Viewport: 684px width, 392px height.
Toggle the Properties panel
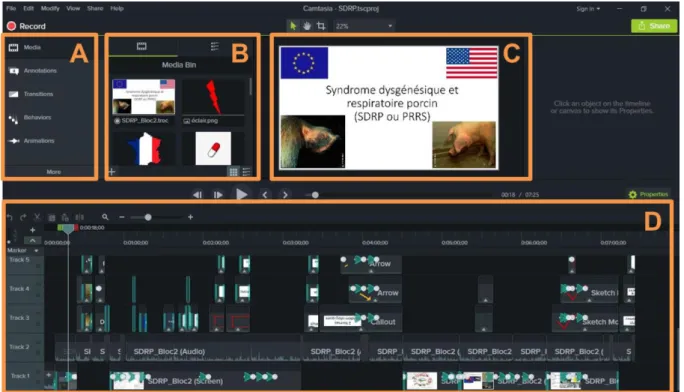[648, 194]
